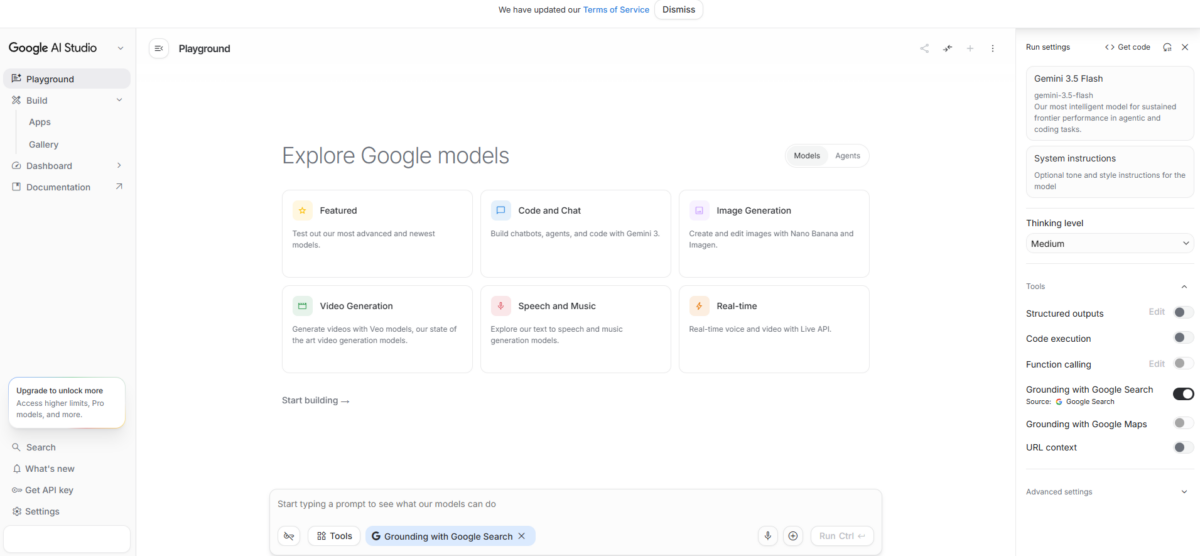Screen dimensions: 1200x556
Task: Disable Grounding with Google Search toggle
Action: click(1183, 394)
